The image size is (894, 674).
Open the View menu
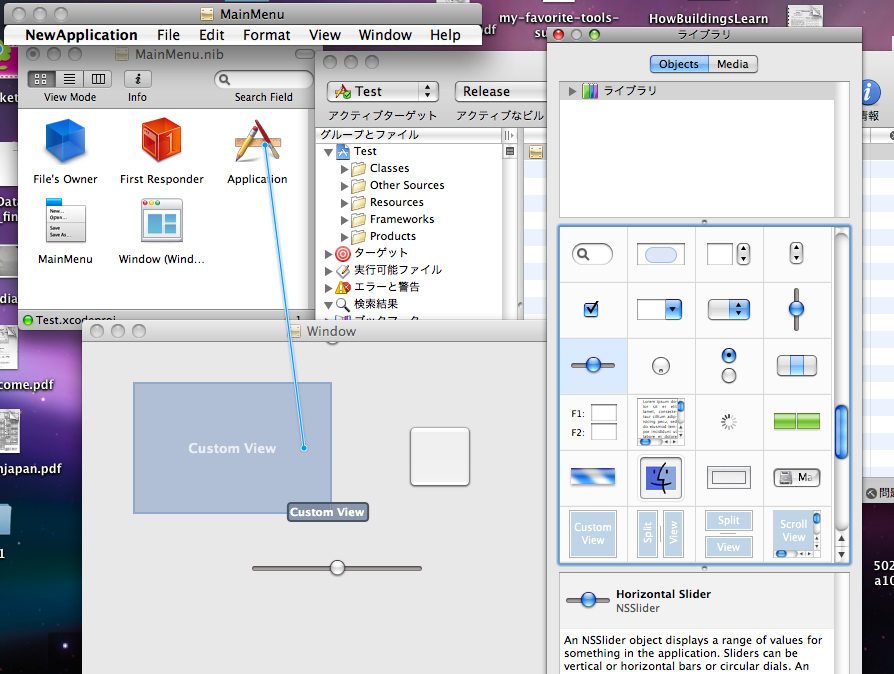(x=324, y=35)
